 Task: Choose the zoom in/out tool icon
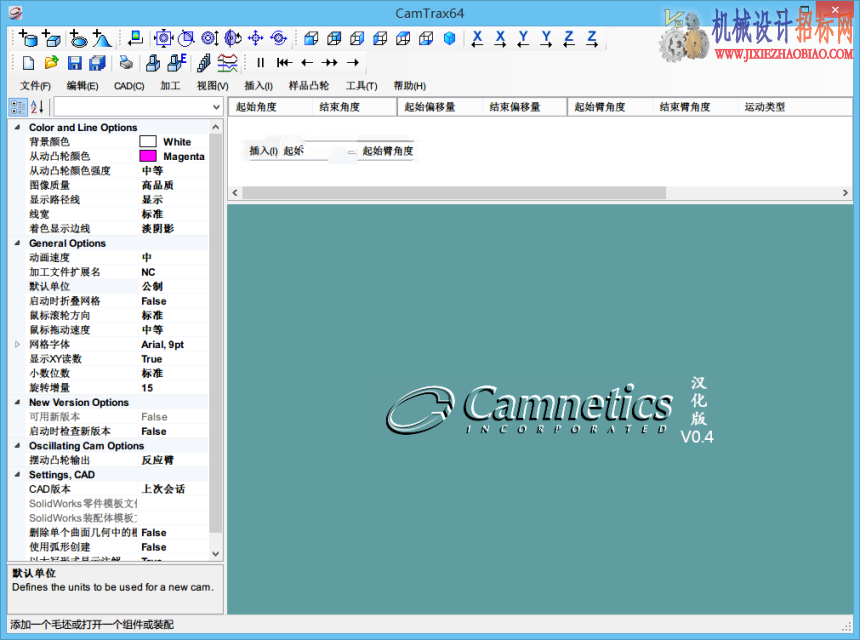pos(210,38)
